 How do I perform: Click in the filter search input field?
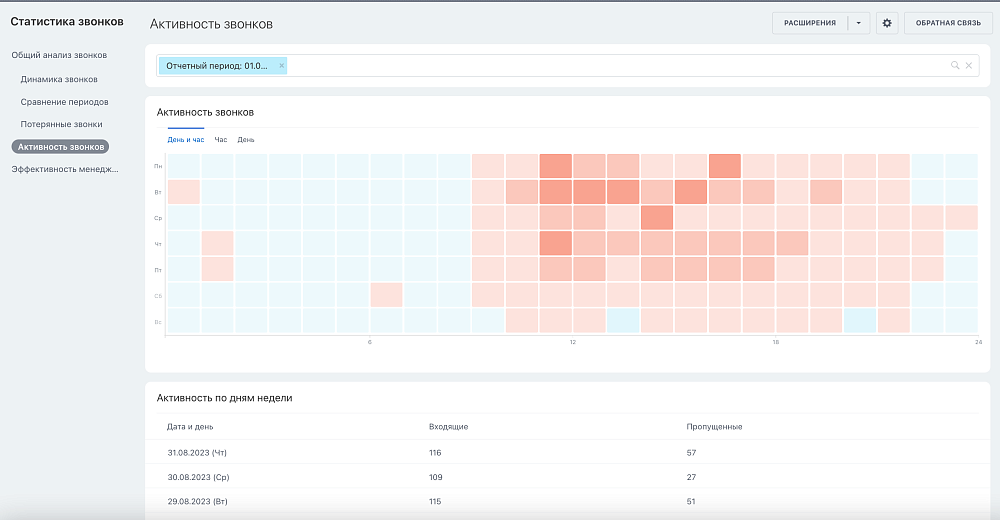click(615, 66)
